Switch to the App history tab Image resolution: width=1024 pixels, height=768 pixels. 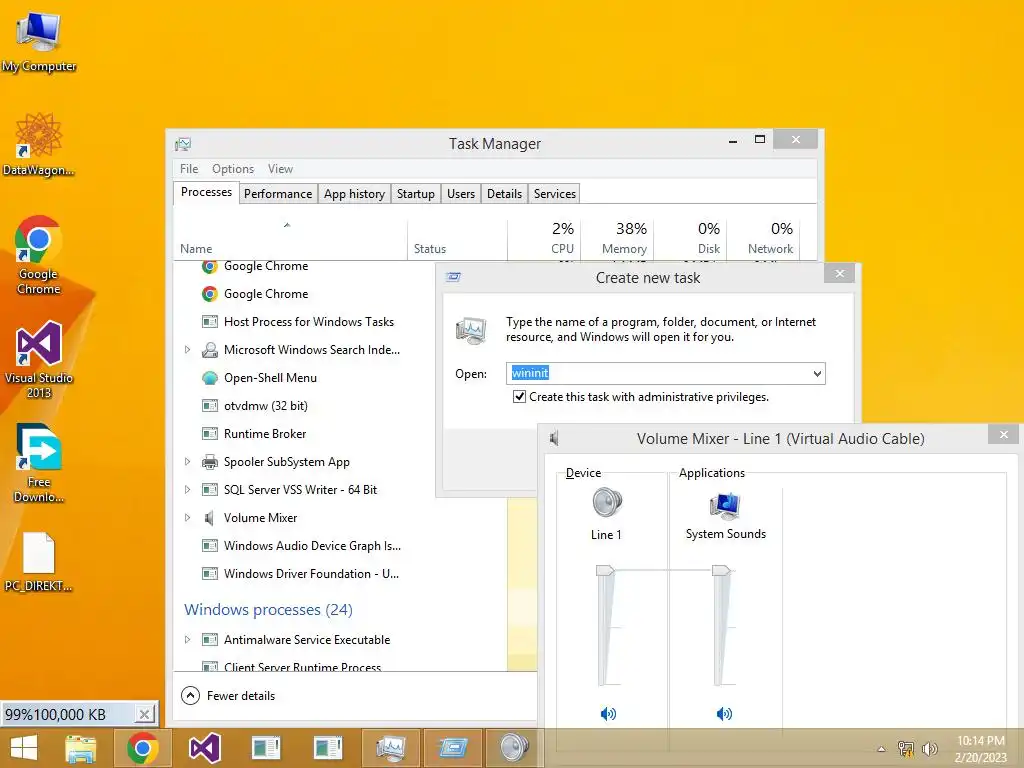click(x=354, y=194)
